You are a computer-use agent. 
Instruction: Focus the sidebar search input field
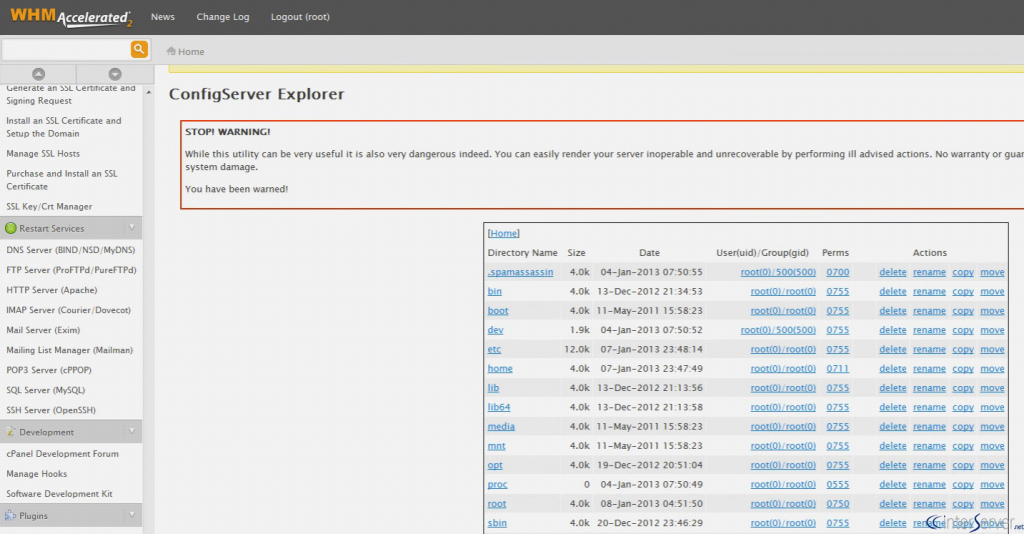tap(65, 49)
